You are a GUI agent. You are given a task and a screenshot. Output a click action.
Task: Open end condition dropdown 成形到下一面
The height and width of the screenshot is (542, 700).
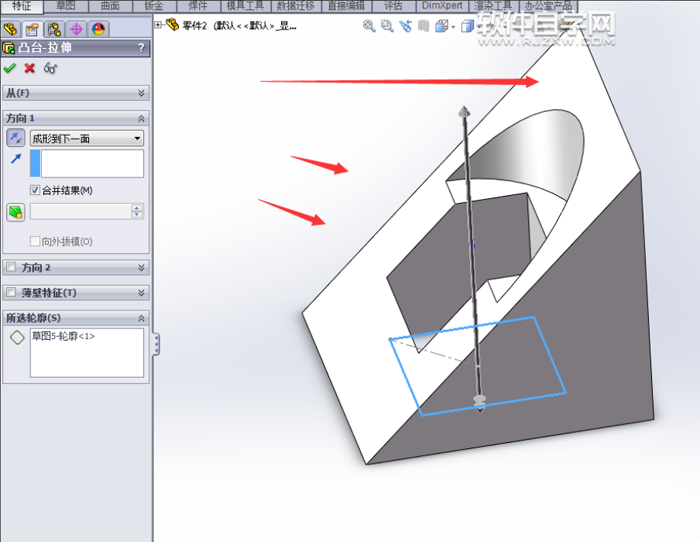click(87, 138)
